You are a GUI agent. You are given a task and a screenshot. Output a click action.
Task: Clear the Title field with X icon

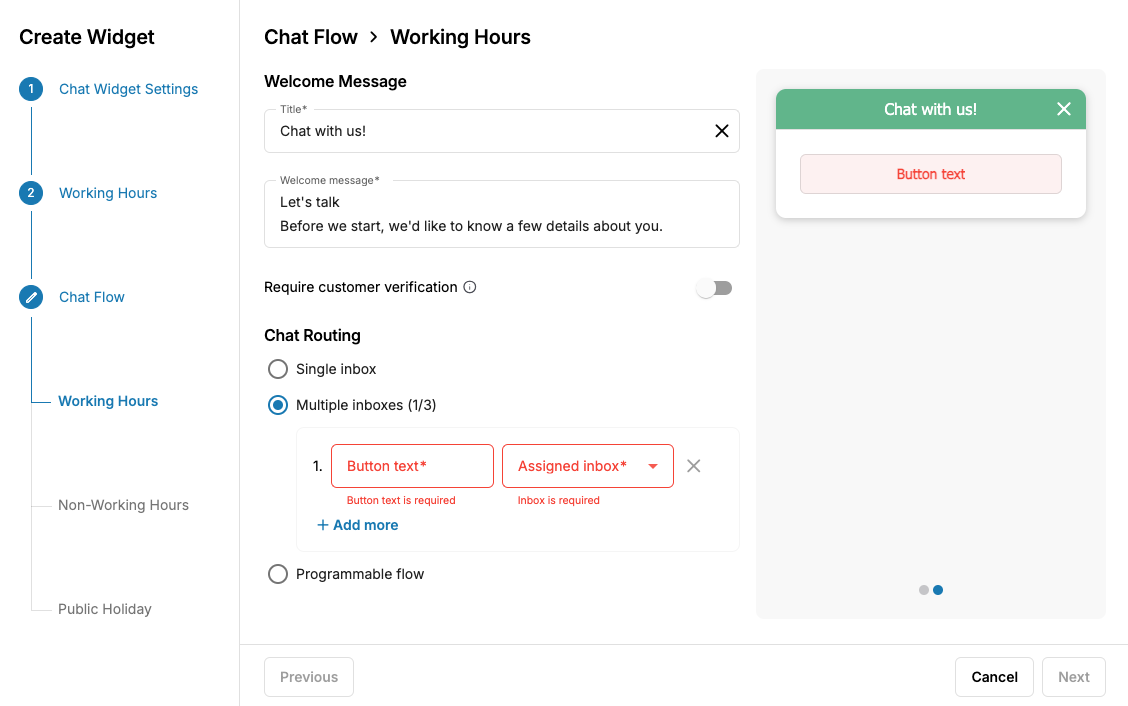[722, 131]
